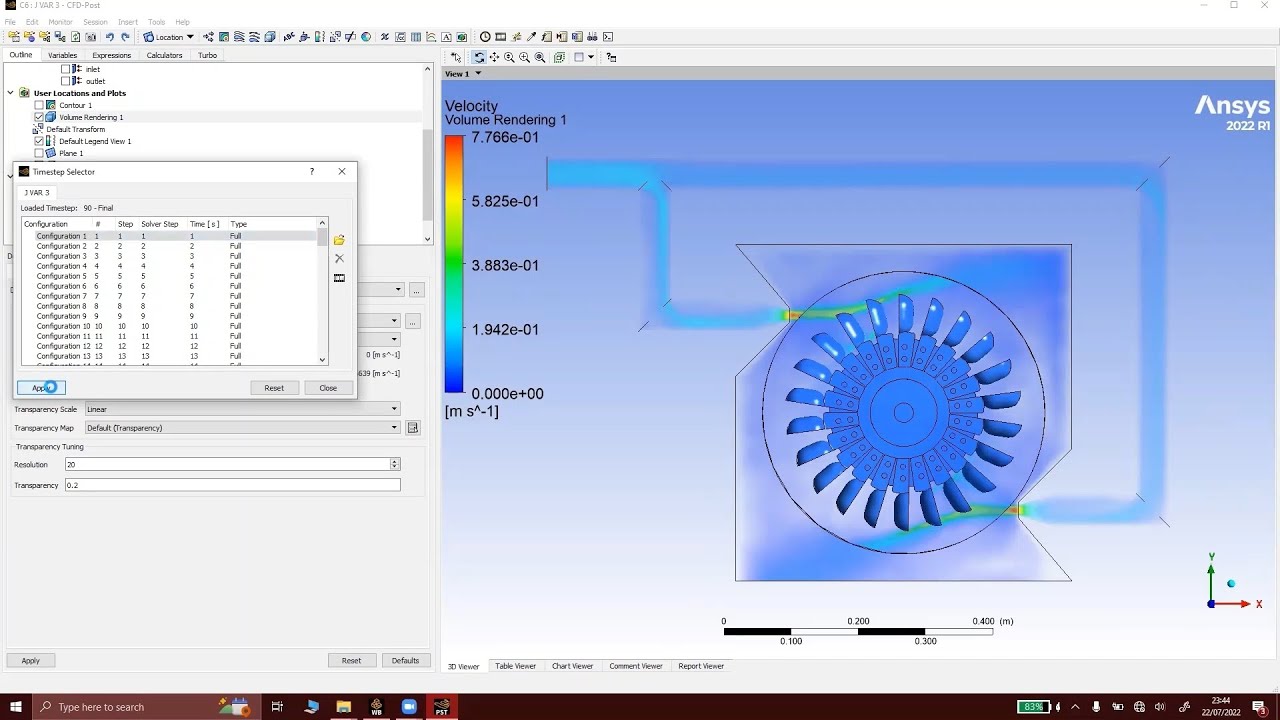Switch to the Variables tab
The height and width of the screenshot is (720, 1280).
click(62, 55)
